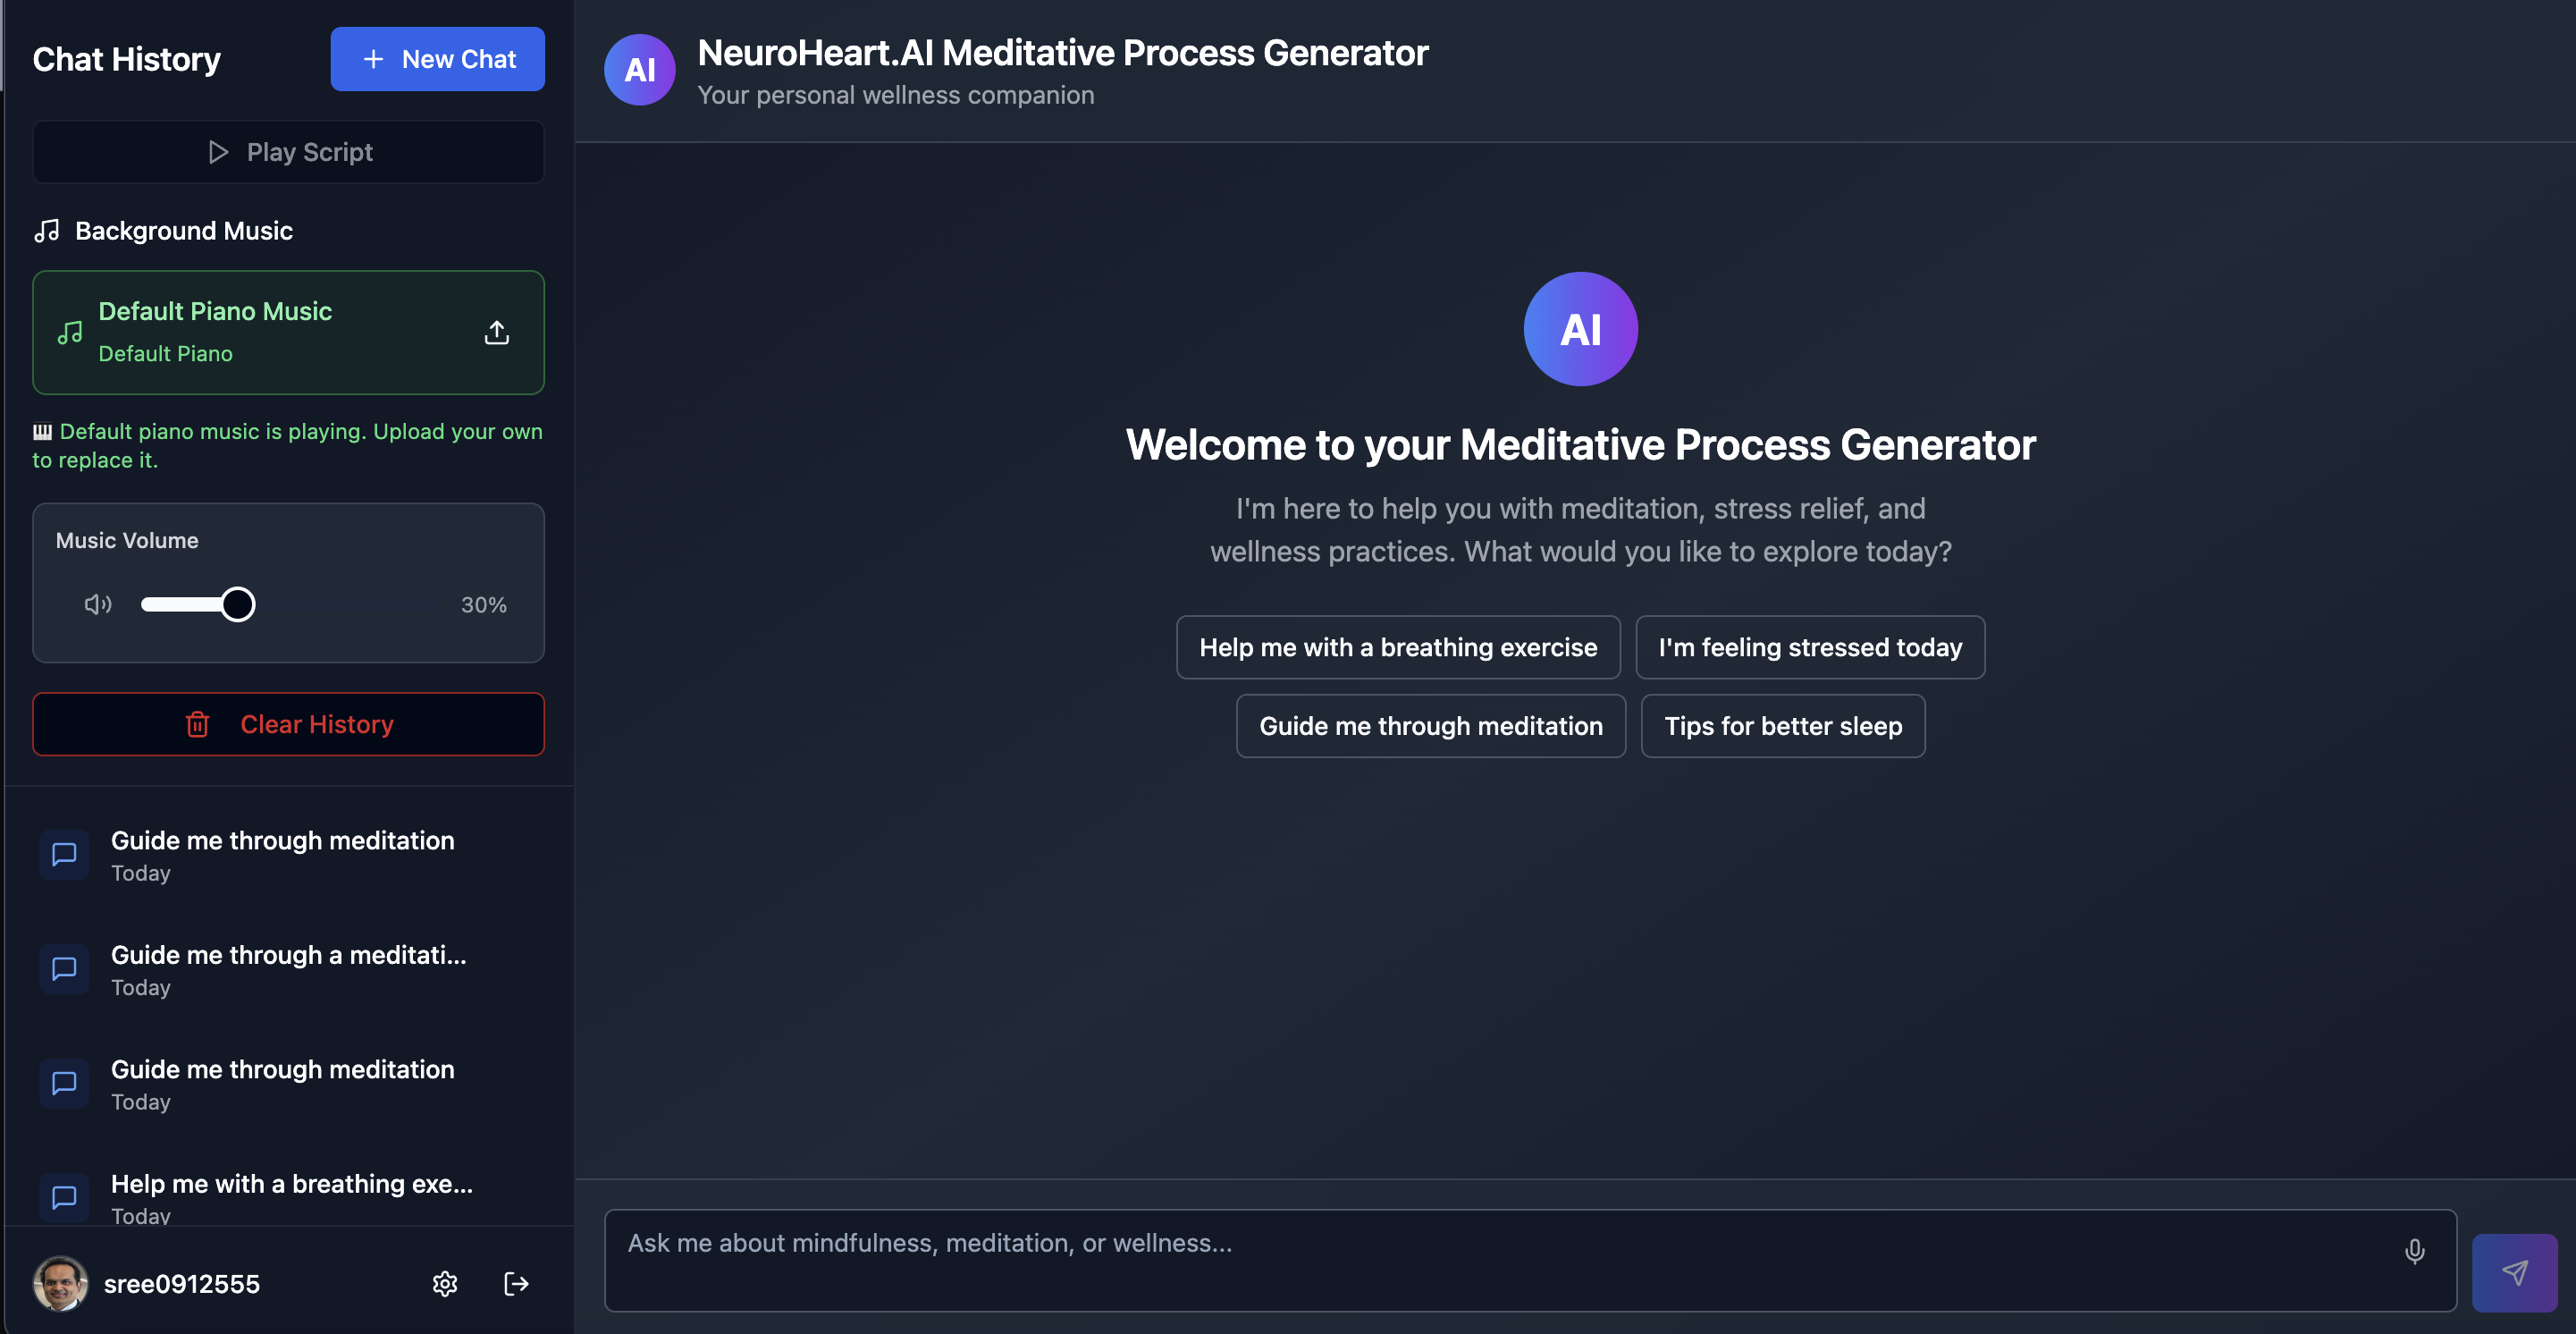The width and height of the screenshot is (2576, 1334).
Task: Choose 'I'm feeling stressed today' suggestion
Action: coord(1809,647)
